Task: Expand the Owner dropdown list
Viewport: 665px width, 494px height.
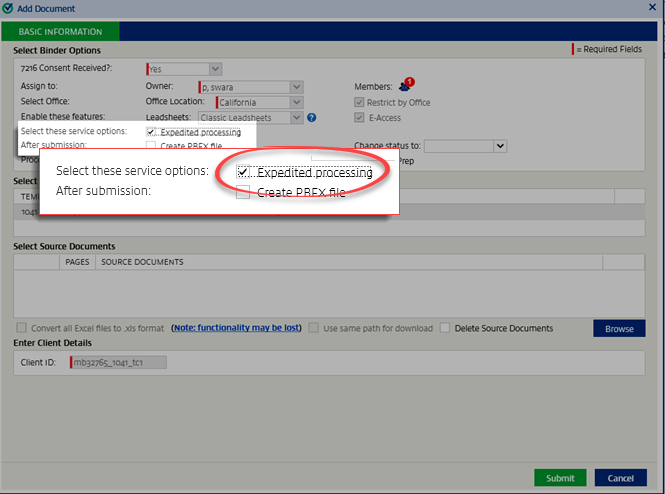Action: coord(296,87)
